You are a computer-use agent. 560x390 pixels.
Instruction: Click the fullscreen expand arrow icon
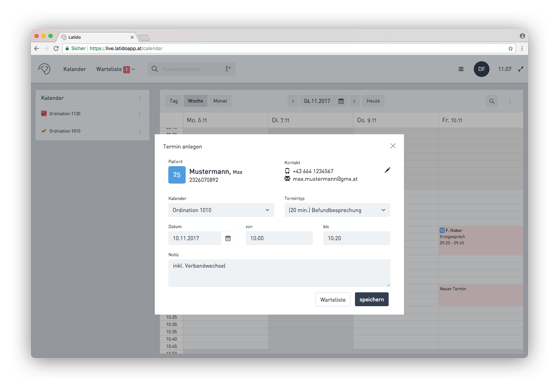tap(521, 69)
